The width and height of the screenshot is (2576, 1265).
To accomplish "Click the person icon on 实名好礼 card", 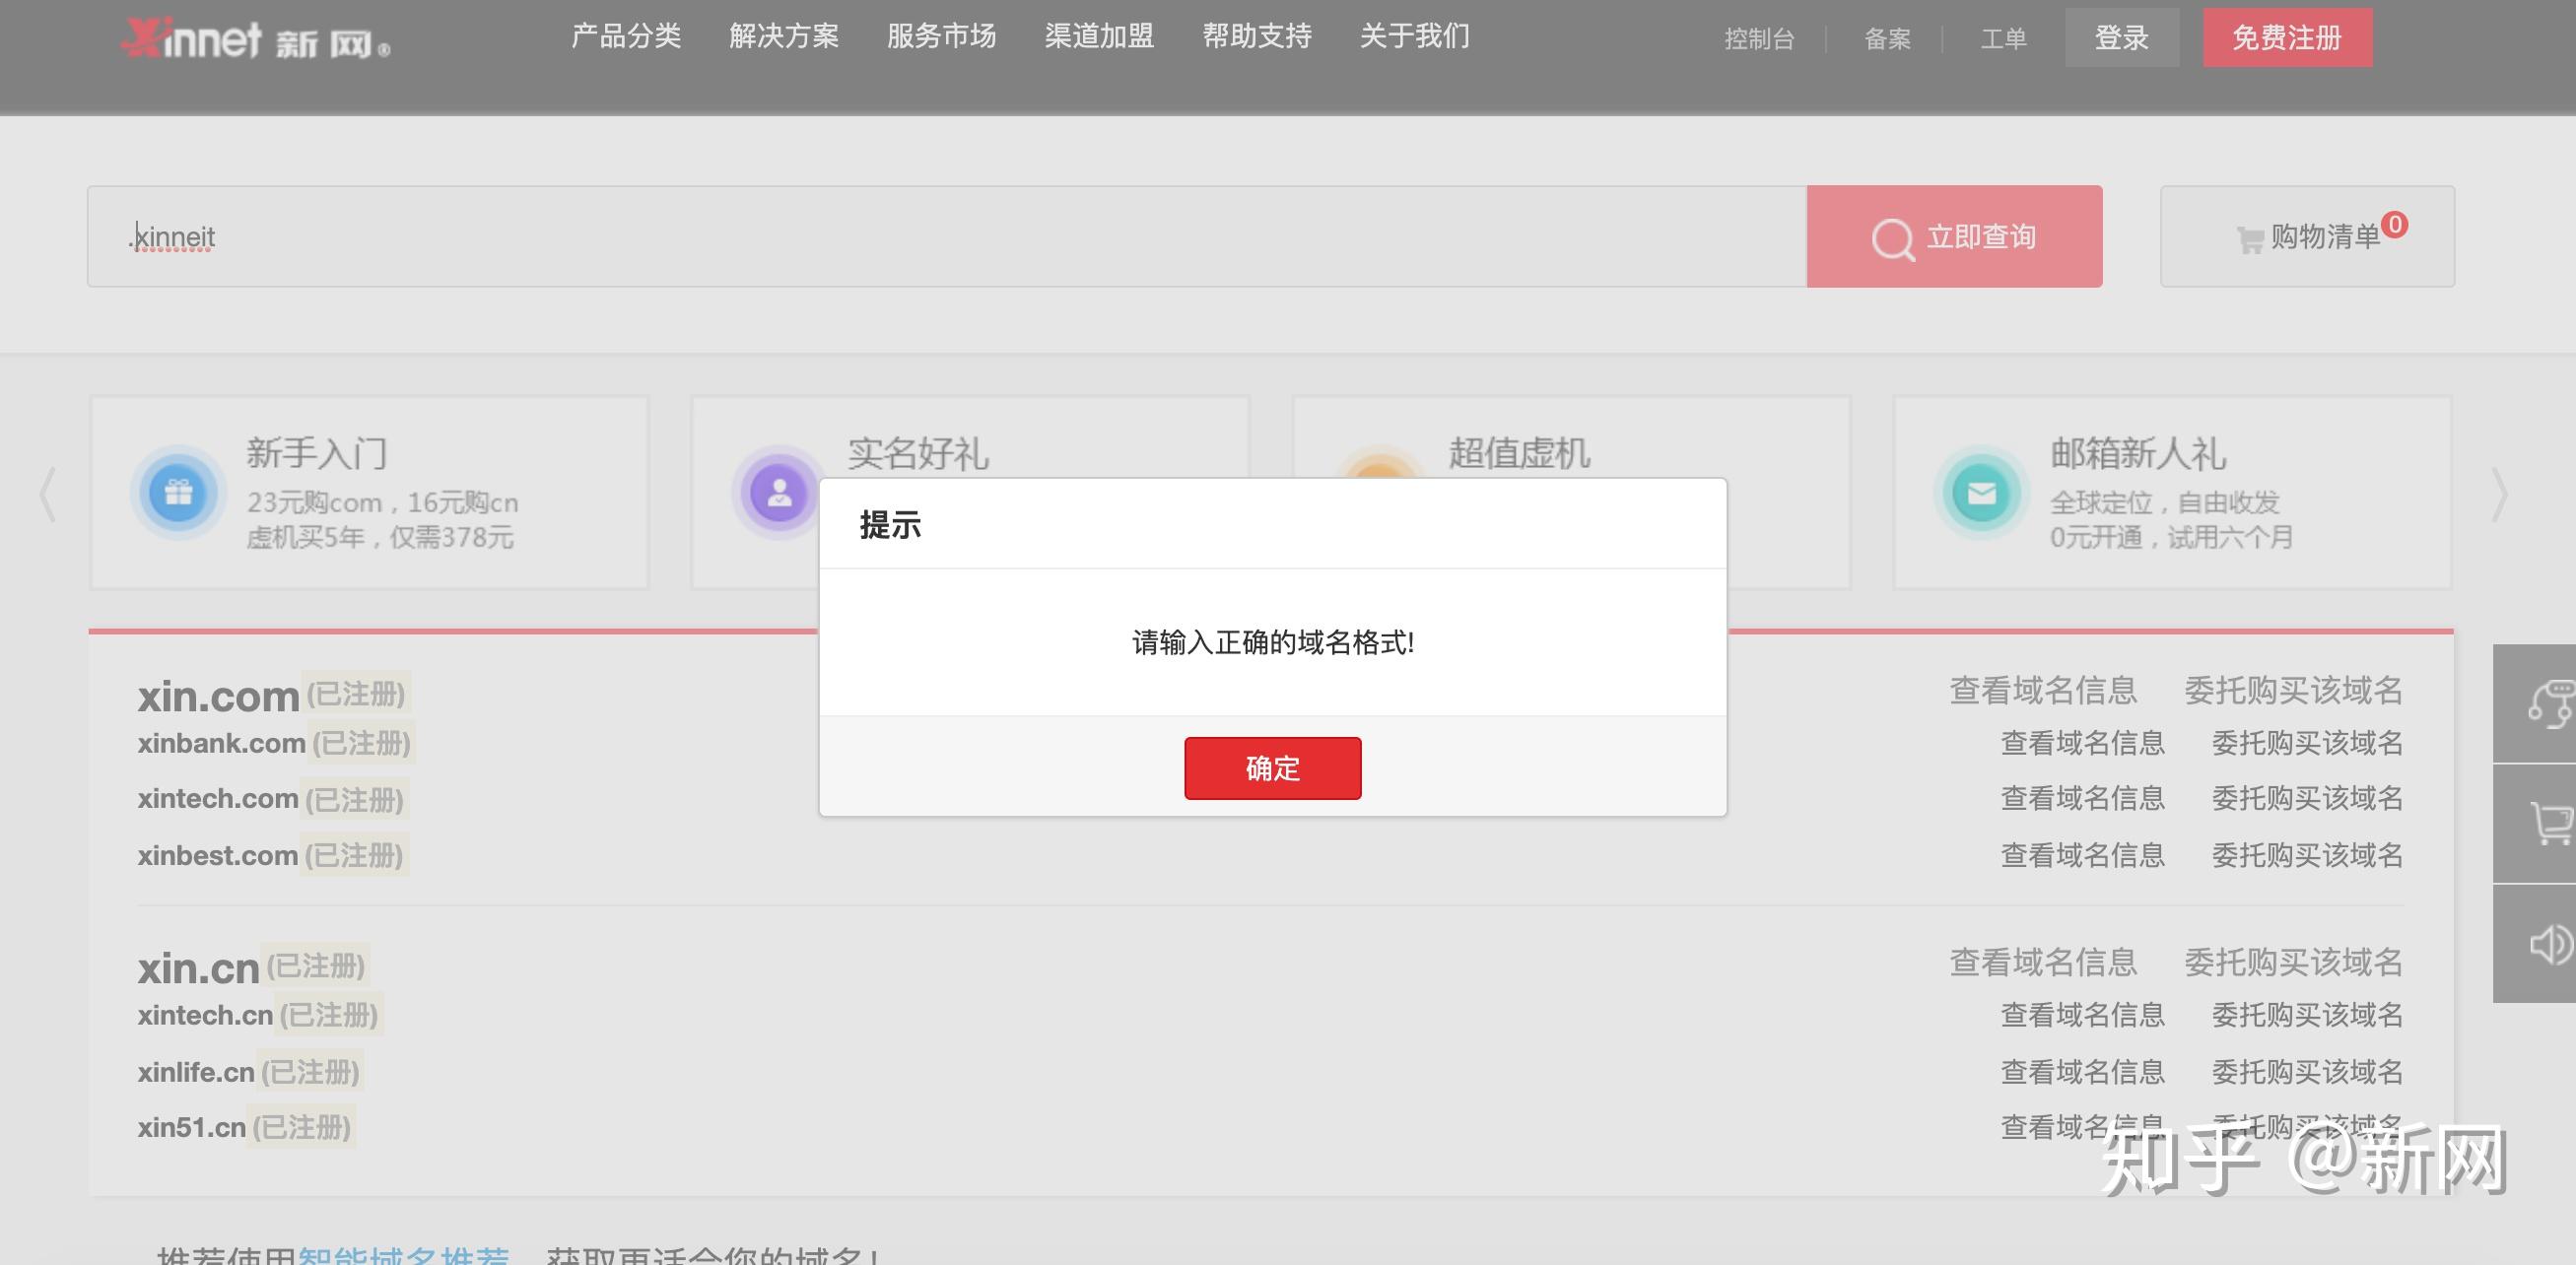I will [779, 493].
